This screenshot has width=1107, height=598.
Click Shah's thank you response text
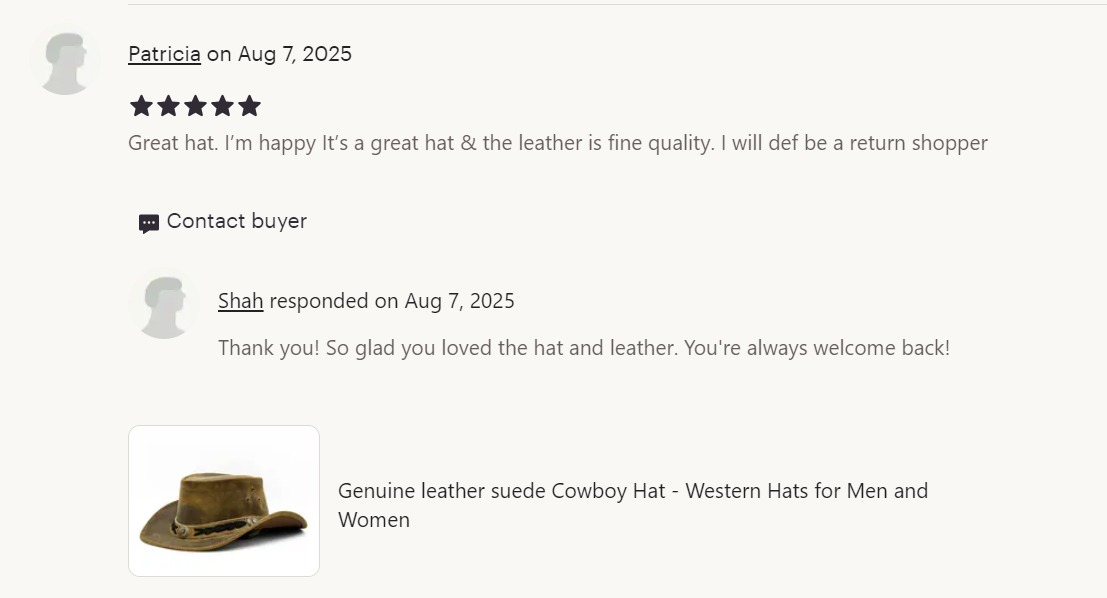583,348
